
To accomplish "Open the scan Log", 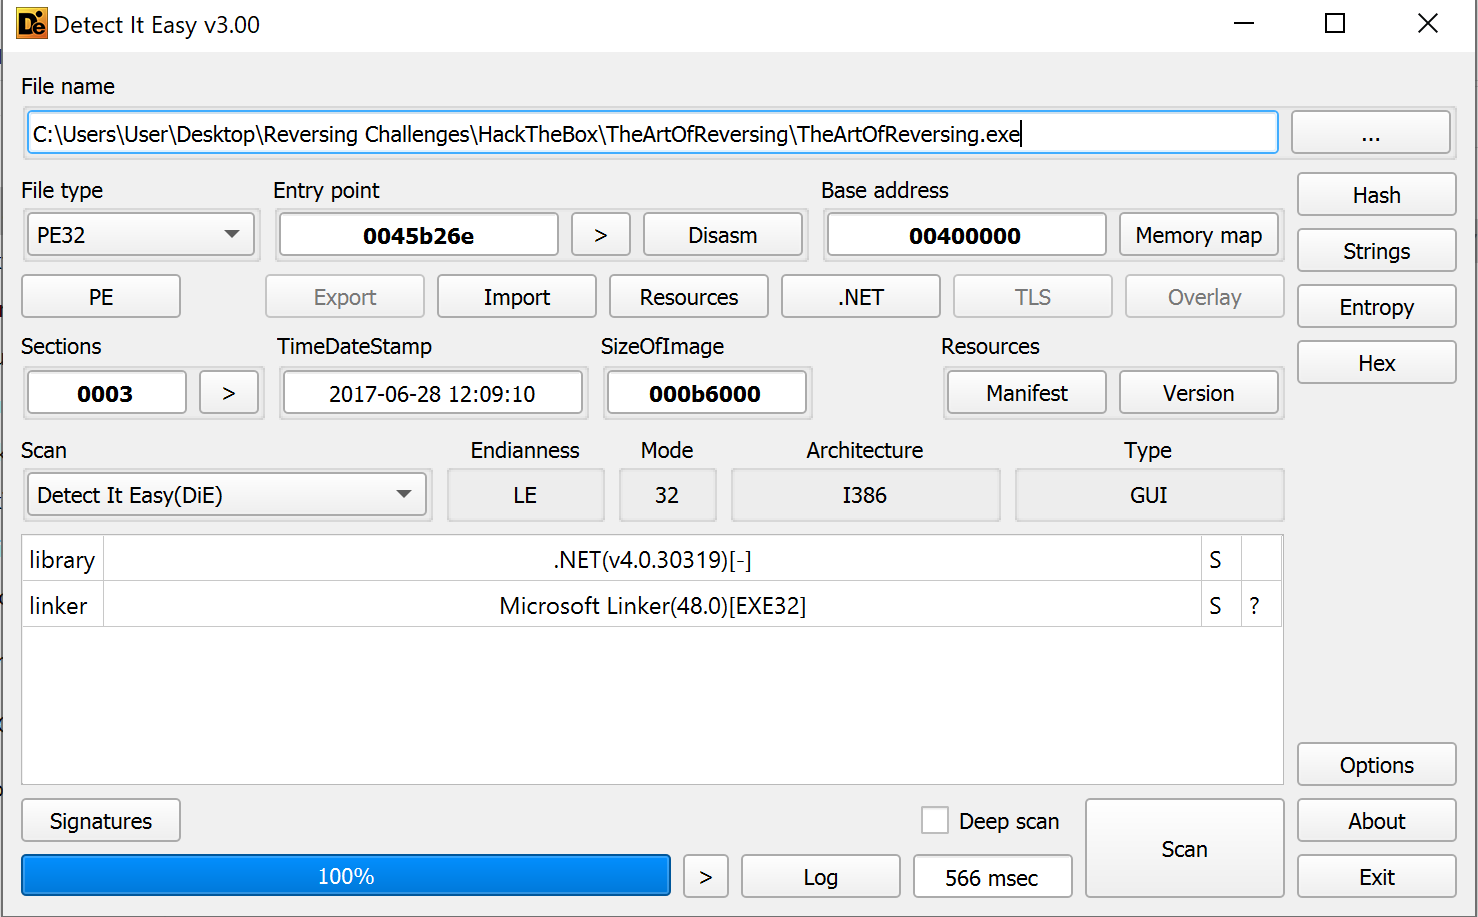I will [821, 877].
